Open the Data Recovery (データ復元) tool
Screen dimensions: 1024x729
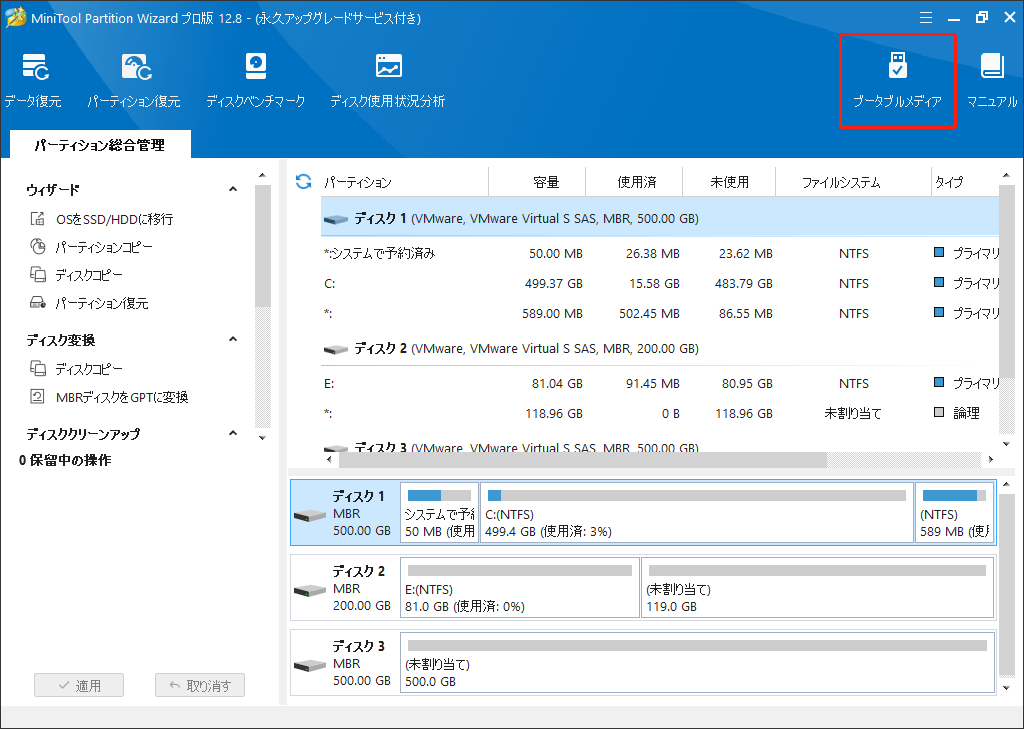point(34,80)
